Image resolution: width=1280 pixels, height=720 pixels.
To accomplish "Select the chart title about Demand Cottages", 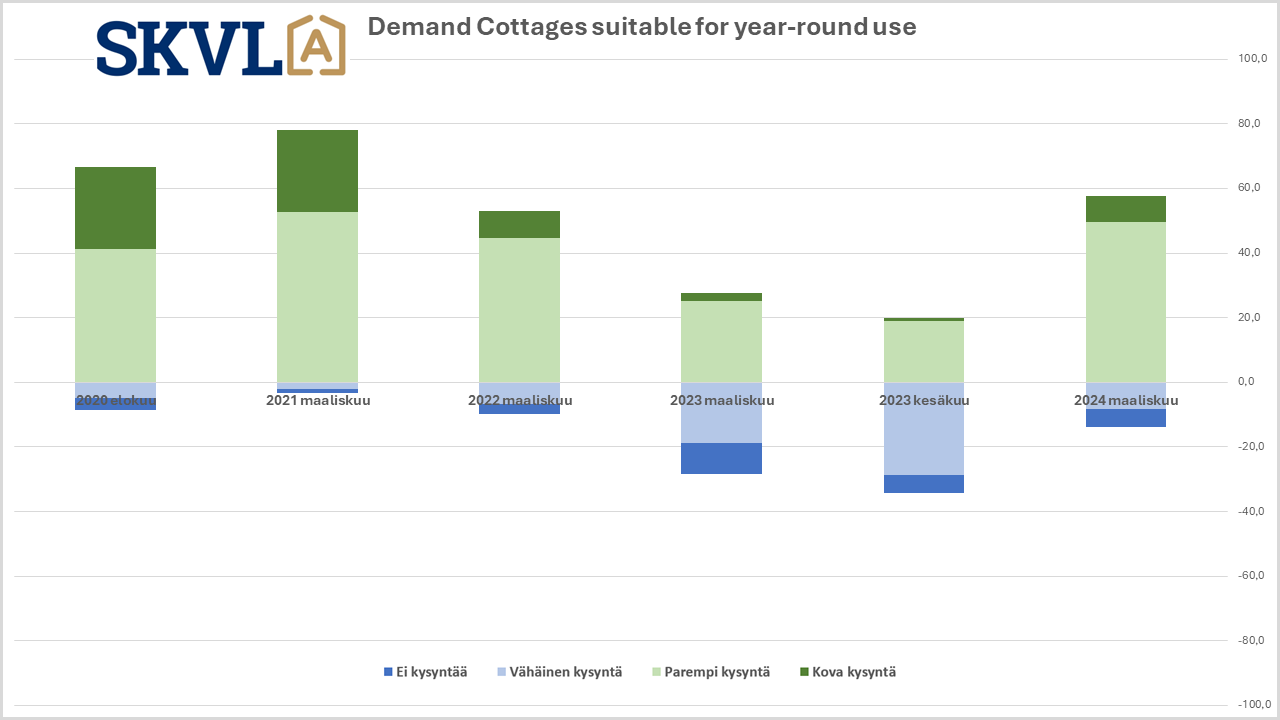I will click(641, 27).
